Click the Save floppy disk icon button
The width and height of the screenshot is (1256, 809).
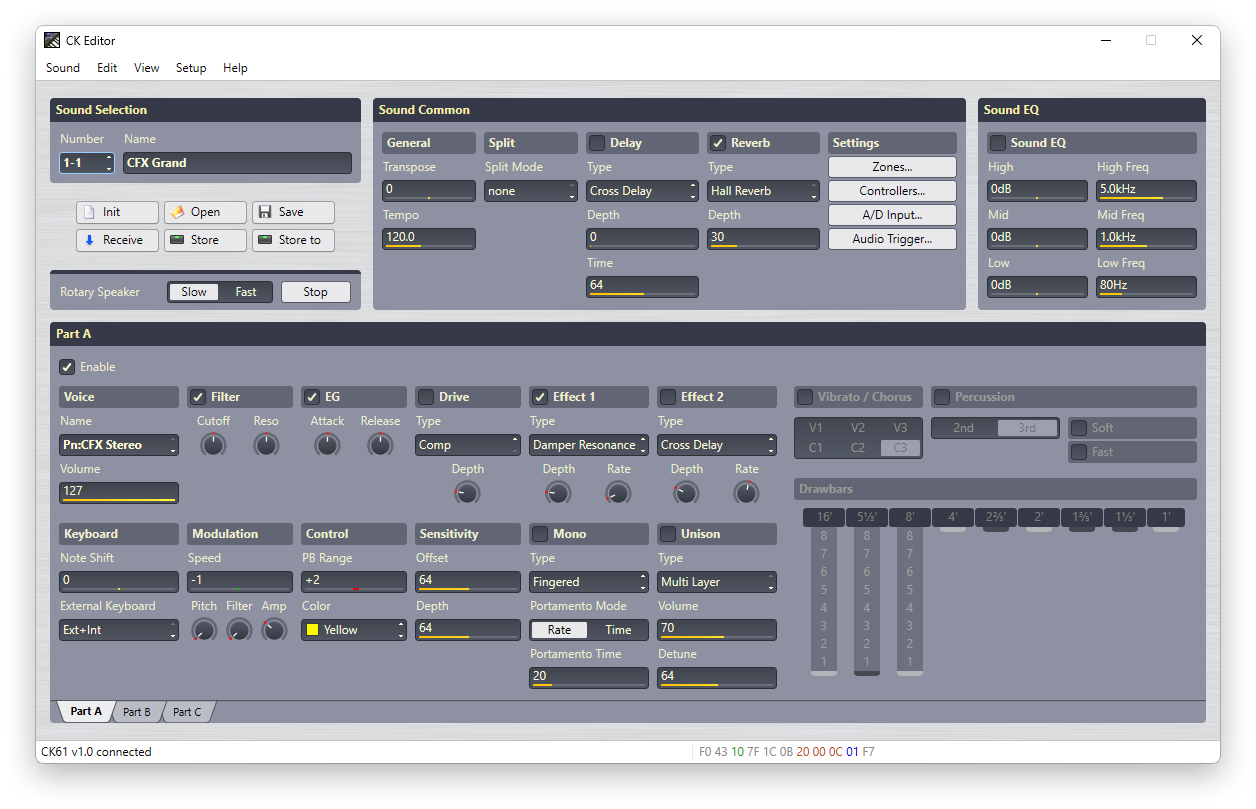tap(293, 212)
